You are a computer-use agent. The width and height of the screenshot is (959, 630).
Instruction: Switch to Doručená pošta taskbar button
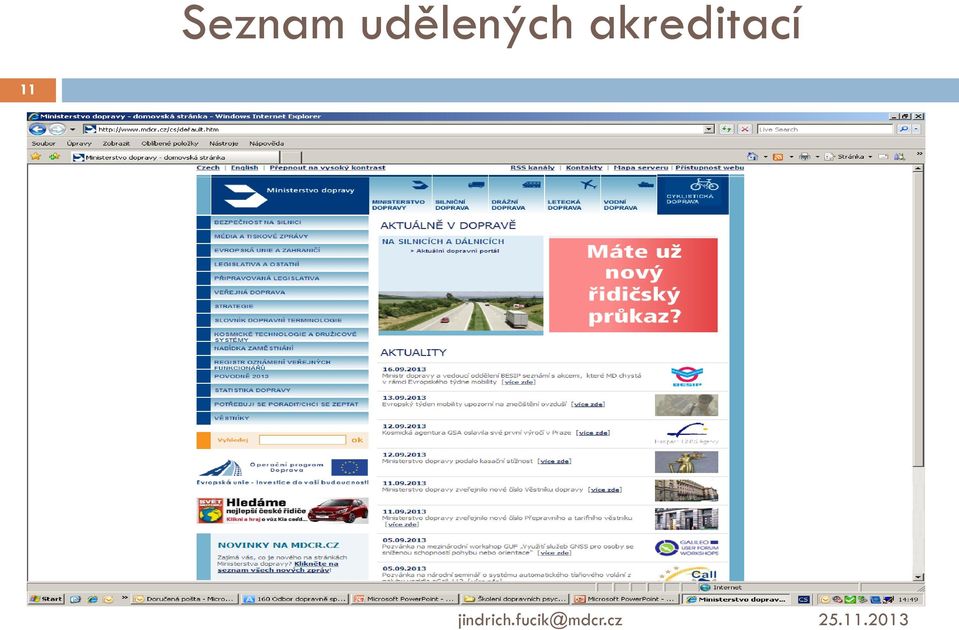[x=184, y=599]
